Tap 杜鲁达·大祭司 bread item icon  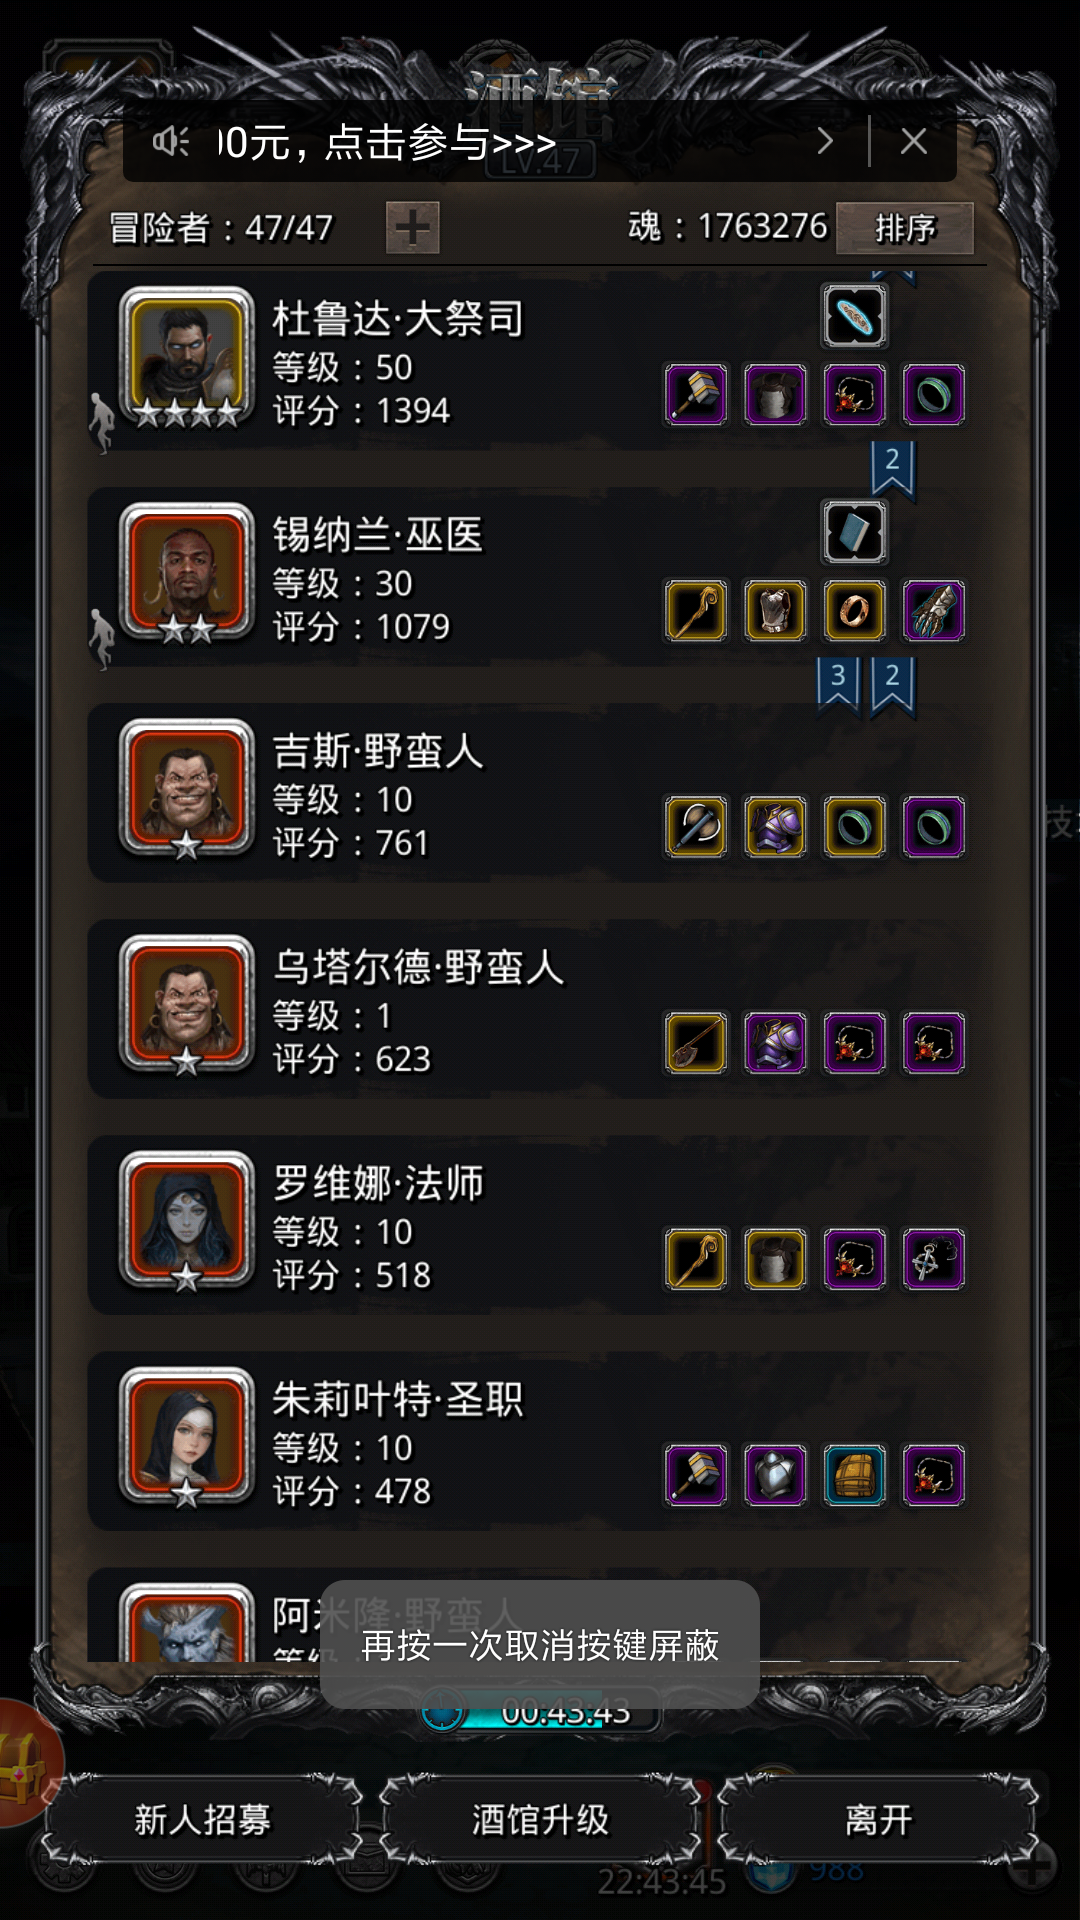[x=855, y=316]
